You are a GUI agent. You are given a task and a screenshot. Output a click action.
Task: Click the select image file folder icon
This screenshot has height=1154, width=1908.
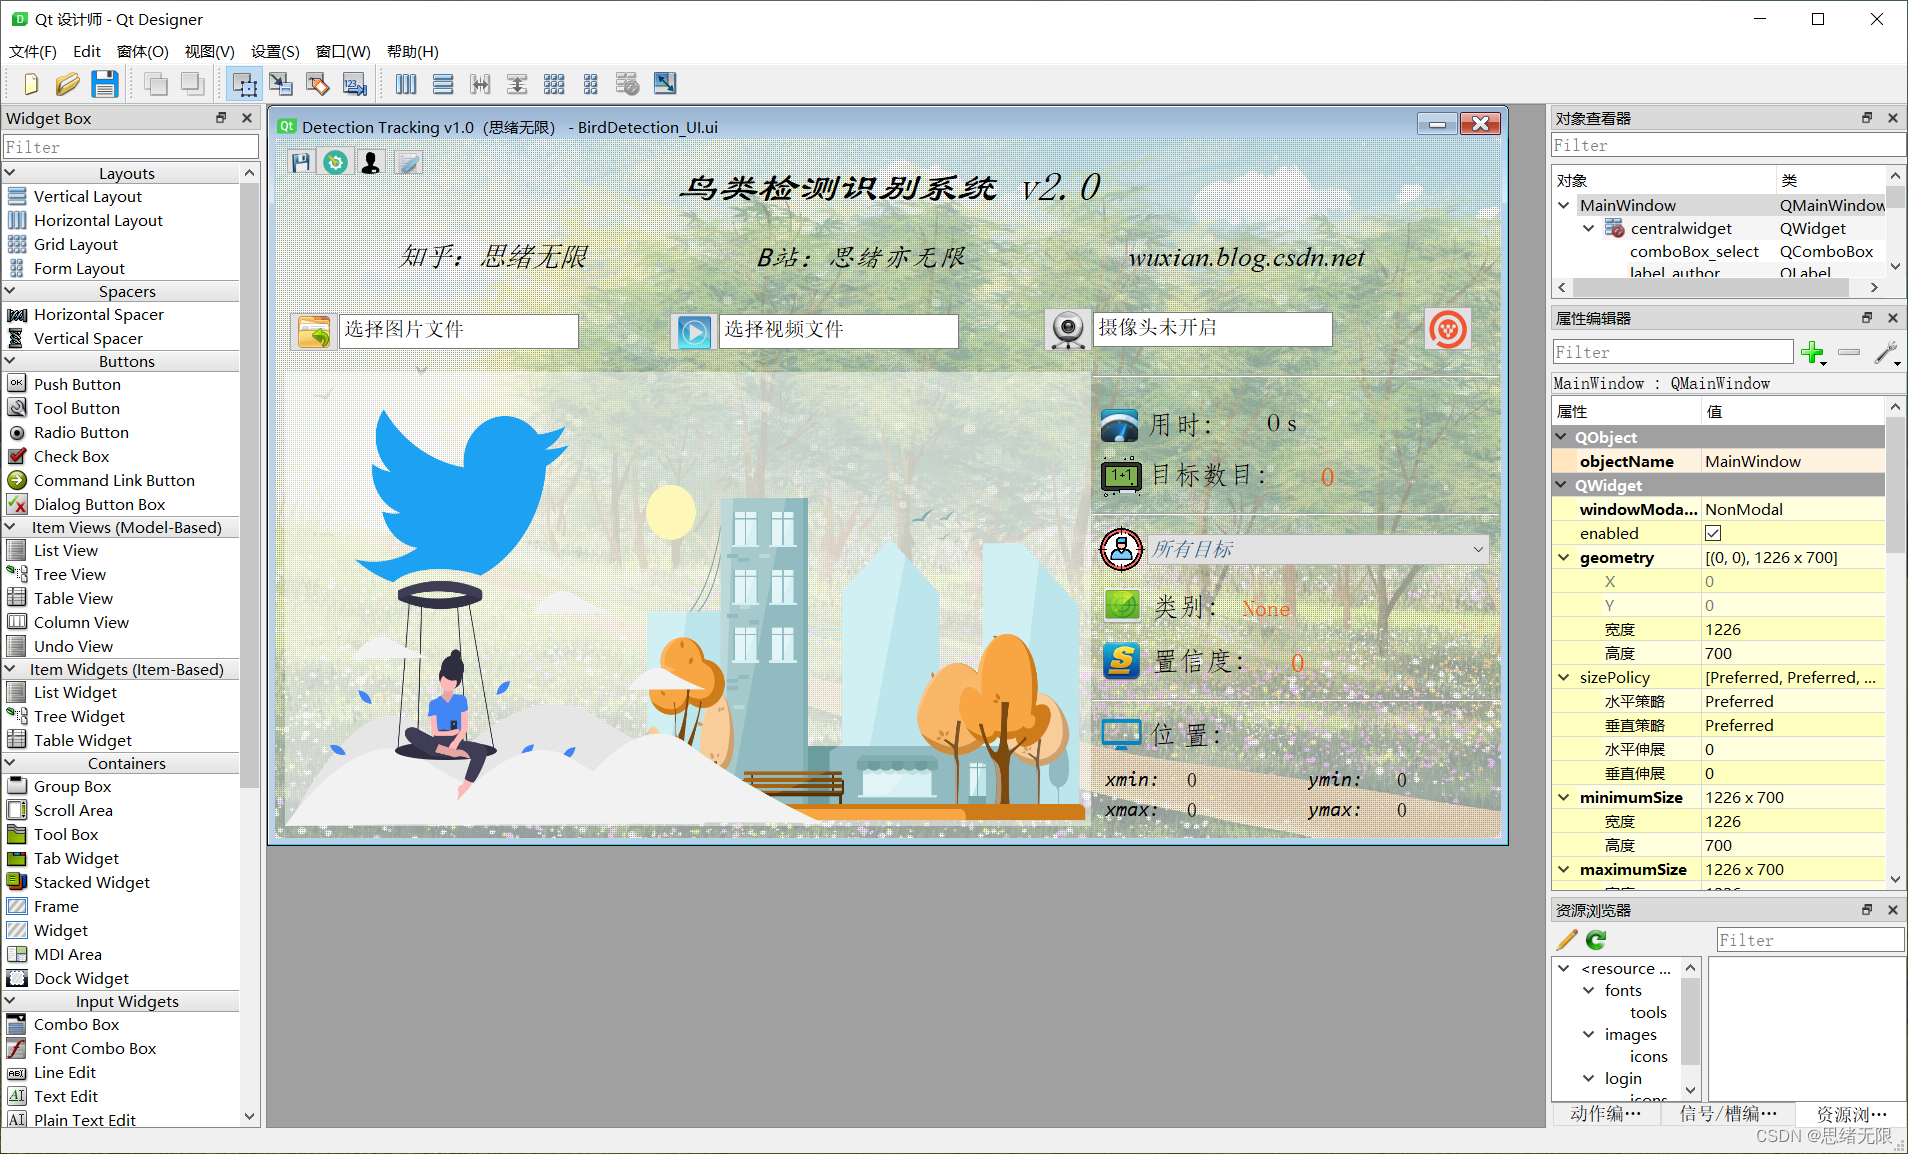tap(314, 331)
